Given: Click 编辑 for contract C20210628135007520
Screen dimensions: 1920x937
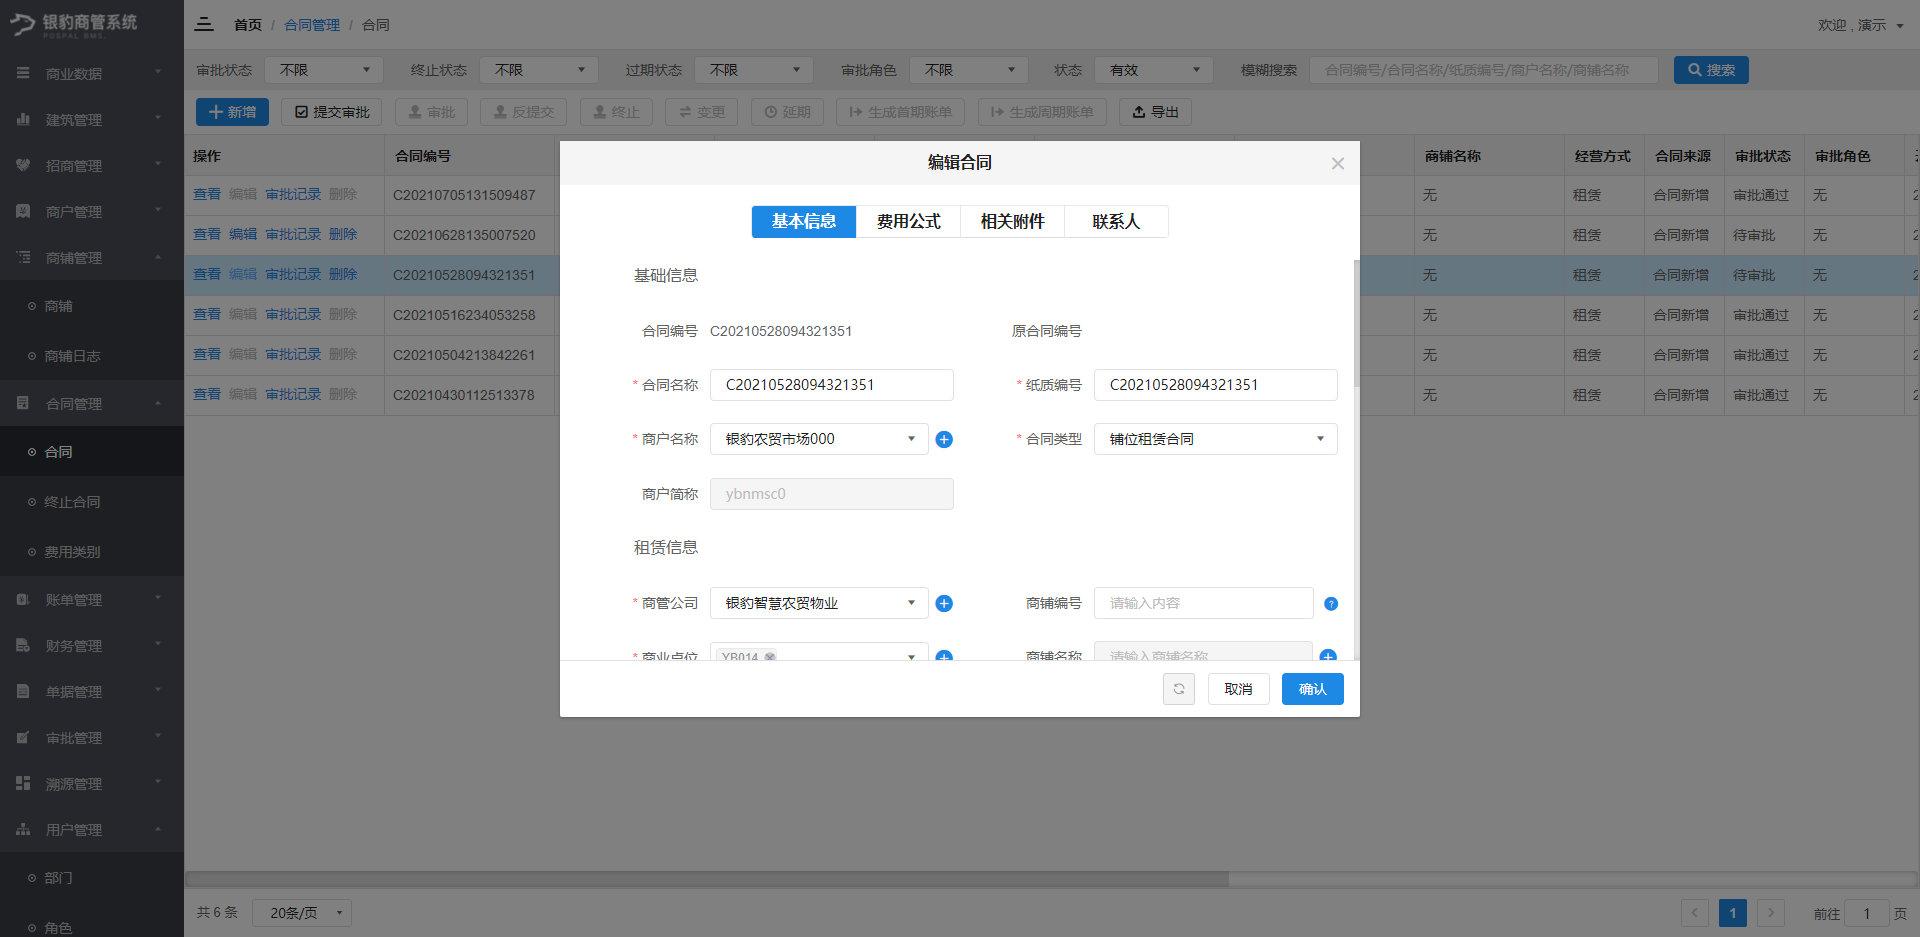Looking at the screenshot, I should (x=243, y=235).
